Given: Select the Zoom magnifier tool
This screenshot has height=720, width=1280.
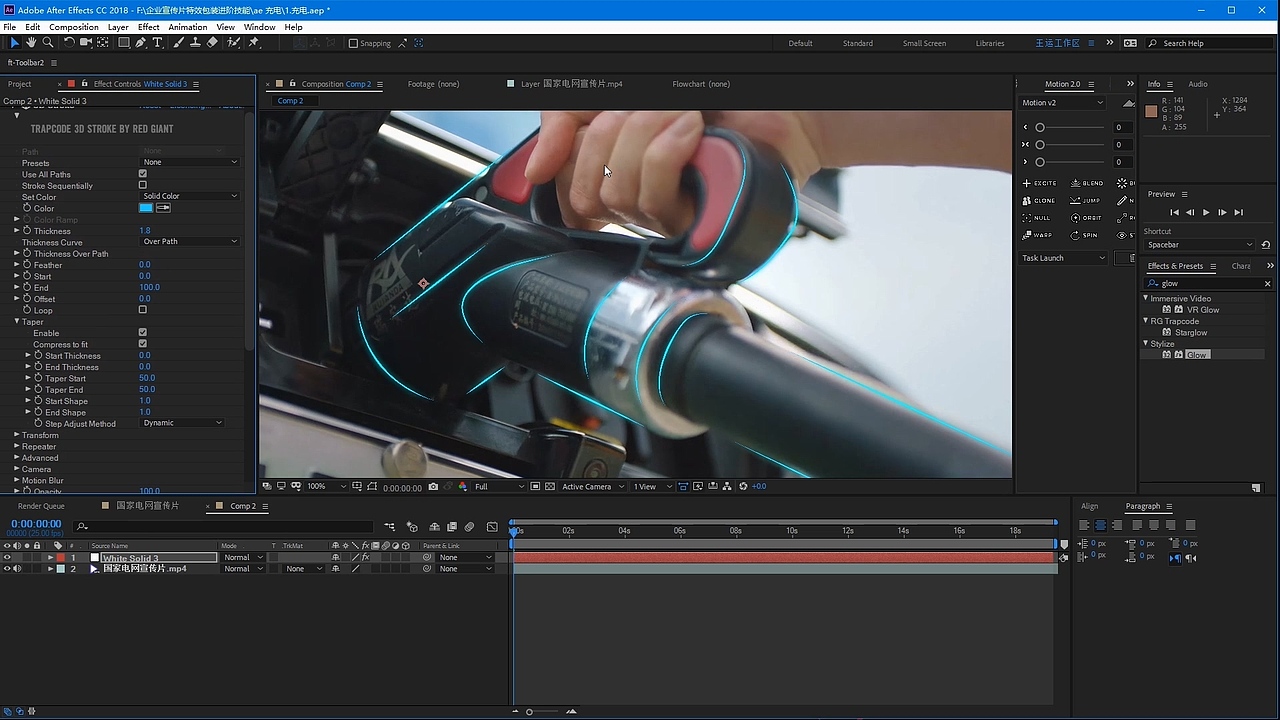Looking at the screenshot, I should [x=47, y=43].
